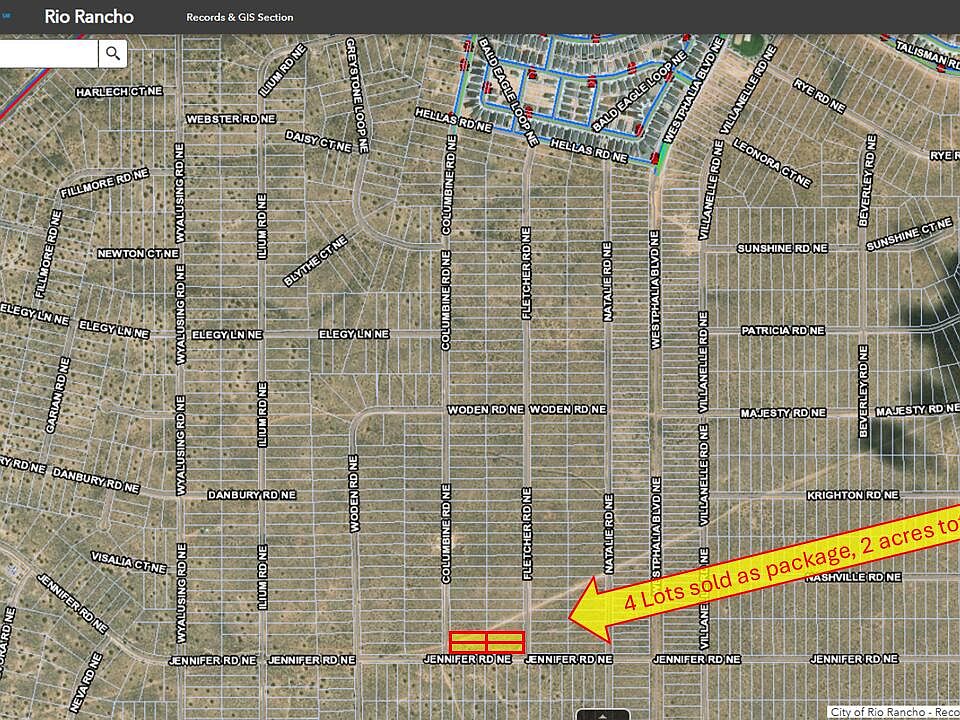Click the SUNSHINE CT NE street label
Image resolution: width=960 pixels, height=720 pixels.
pos(909,234)
